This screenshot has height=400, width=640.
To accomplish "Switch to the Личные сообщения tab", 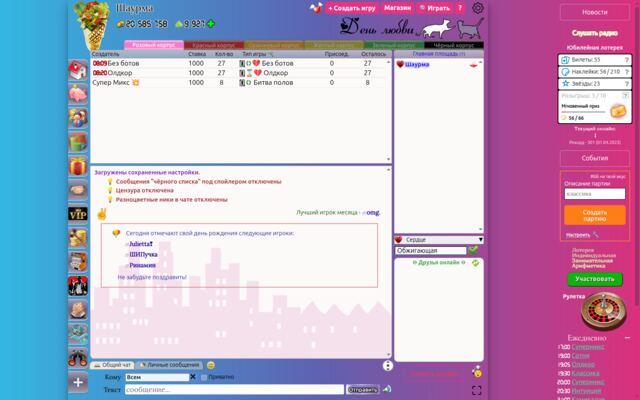I will coord(170,365).
